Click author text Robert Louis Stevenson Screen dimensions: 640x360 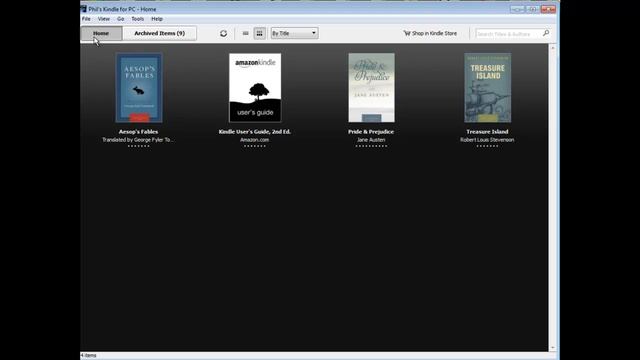(x=487, y=140)
